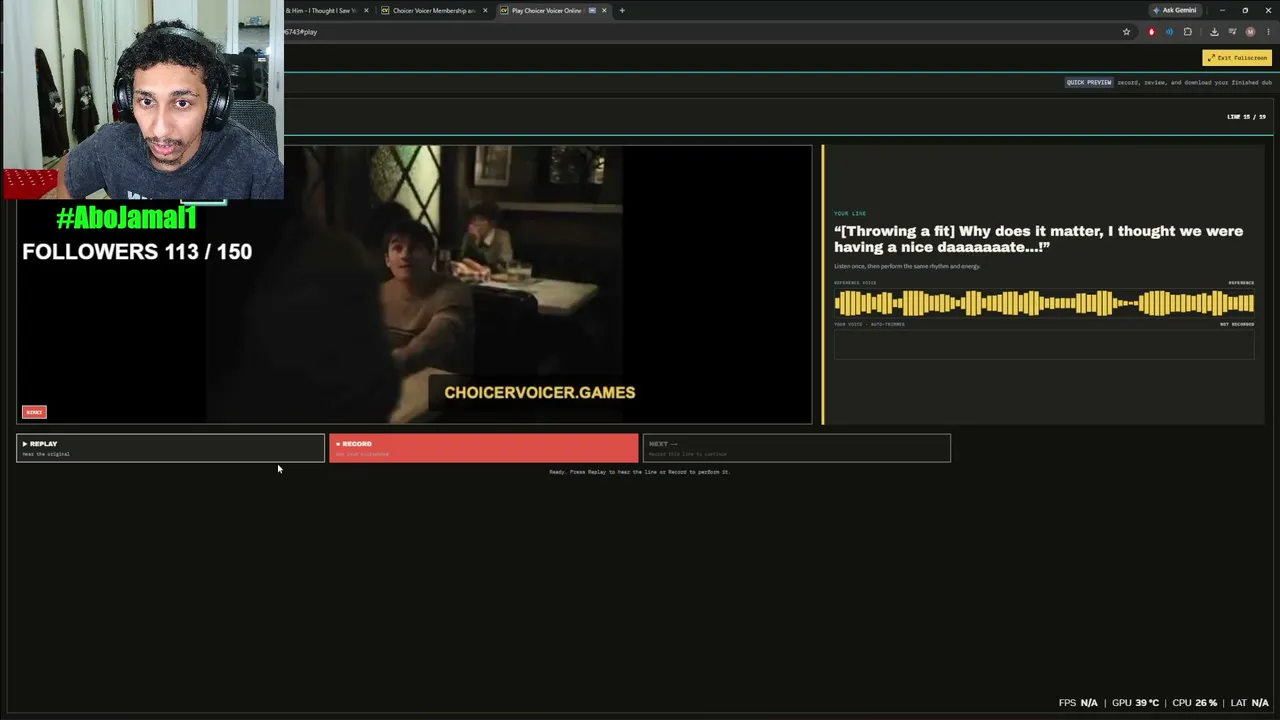
Task: Click the reference voice waveform
Action: [x=1044, y=303]
